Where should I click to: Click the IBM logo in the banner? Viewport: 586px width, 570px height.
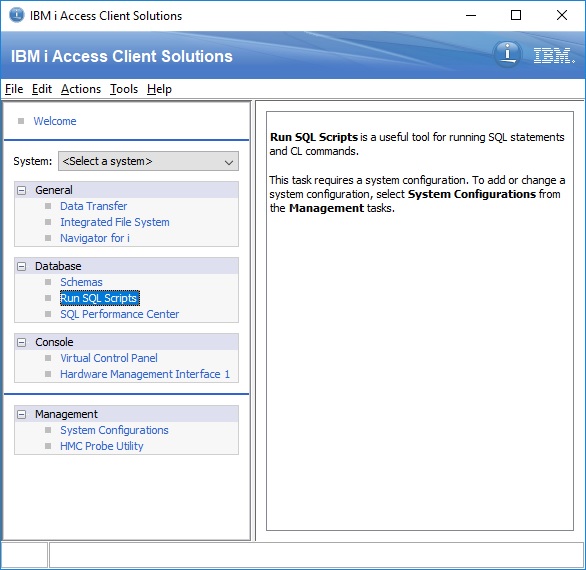coord(554,56)
